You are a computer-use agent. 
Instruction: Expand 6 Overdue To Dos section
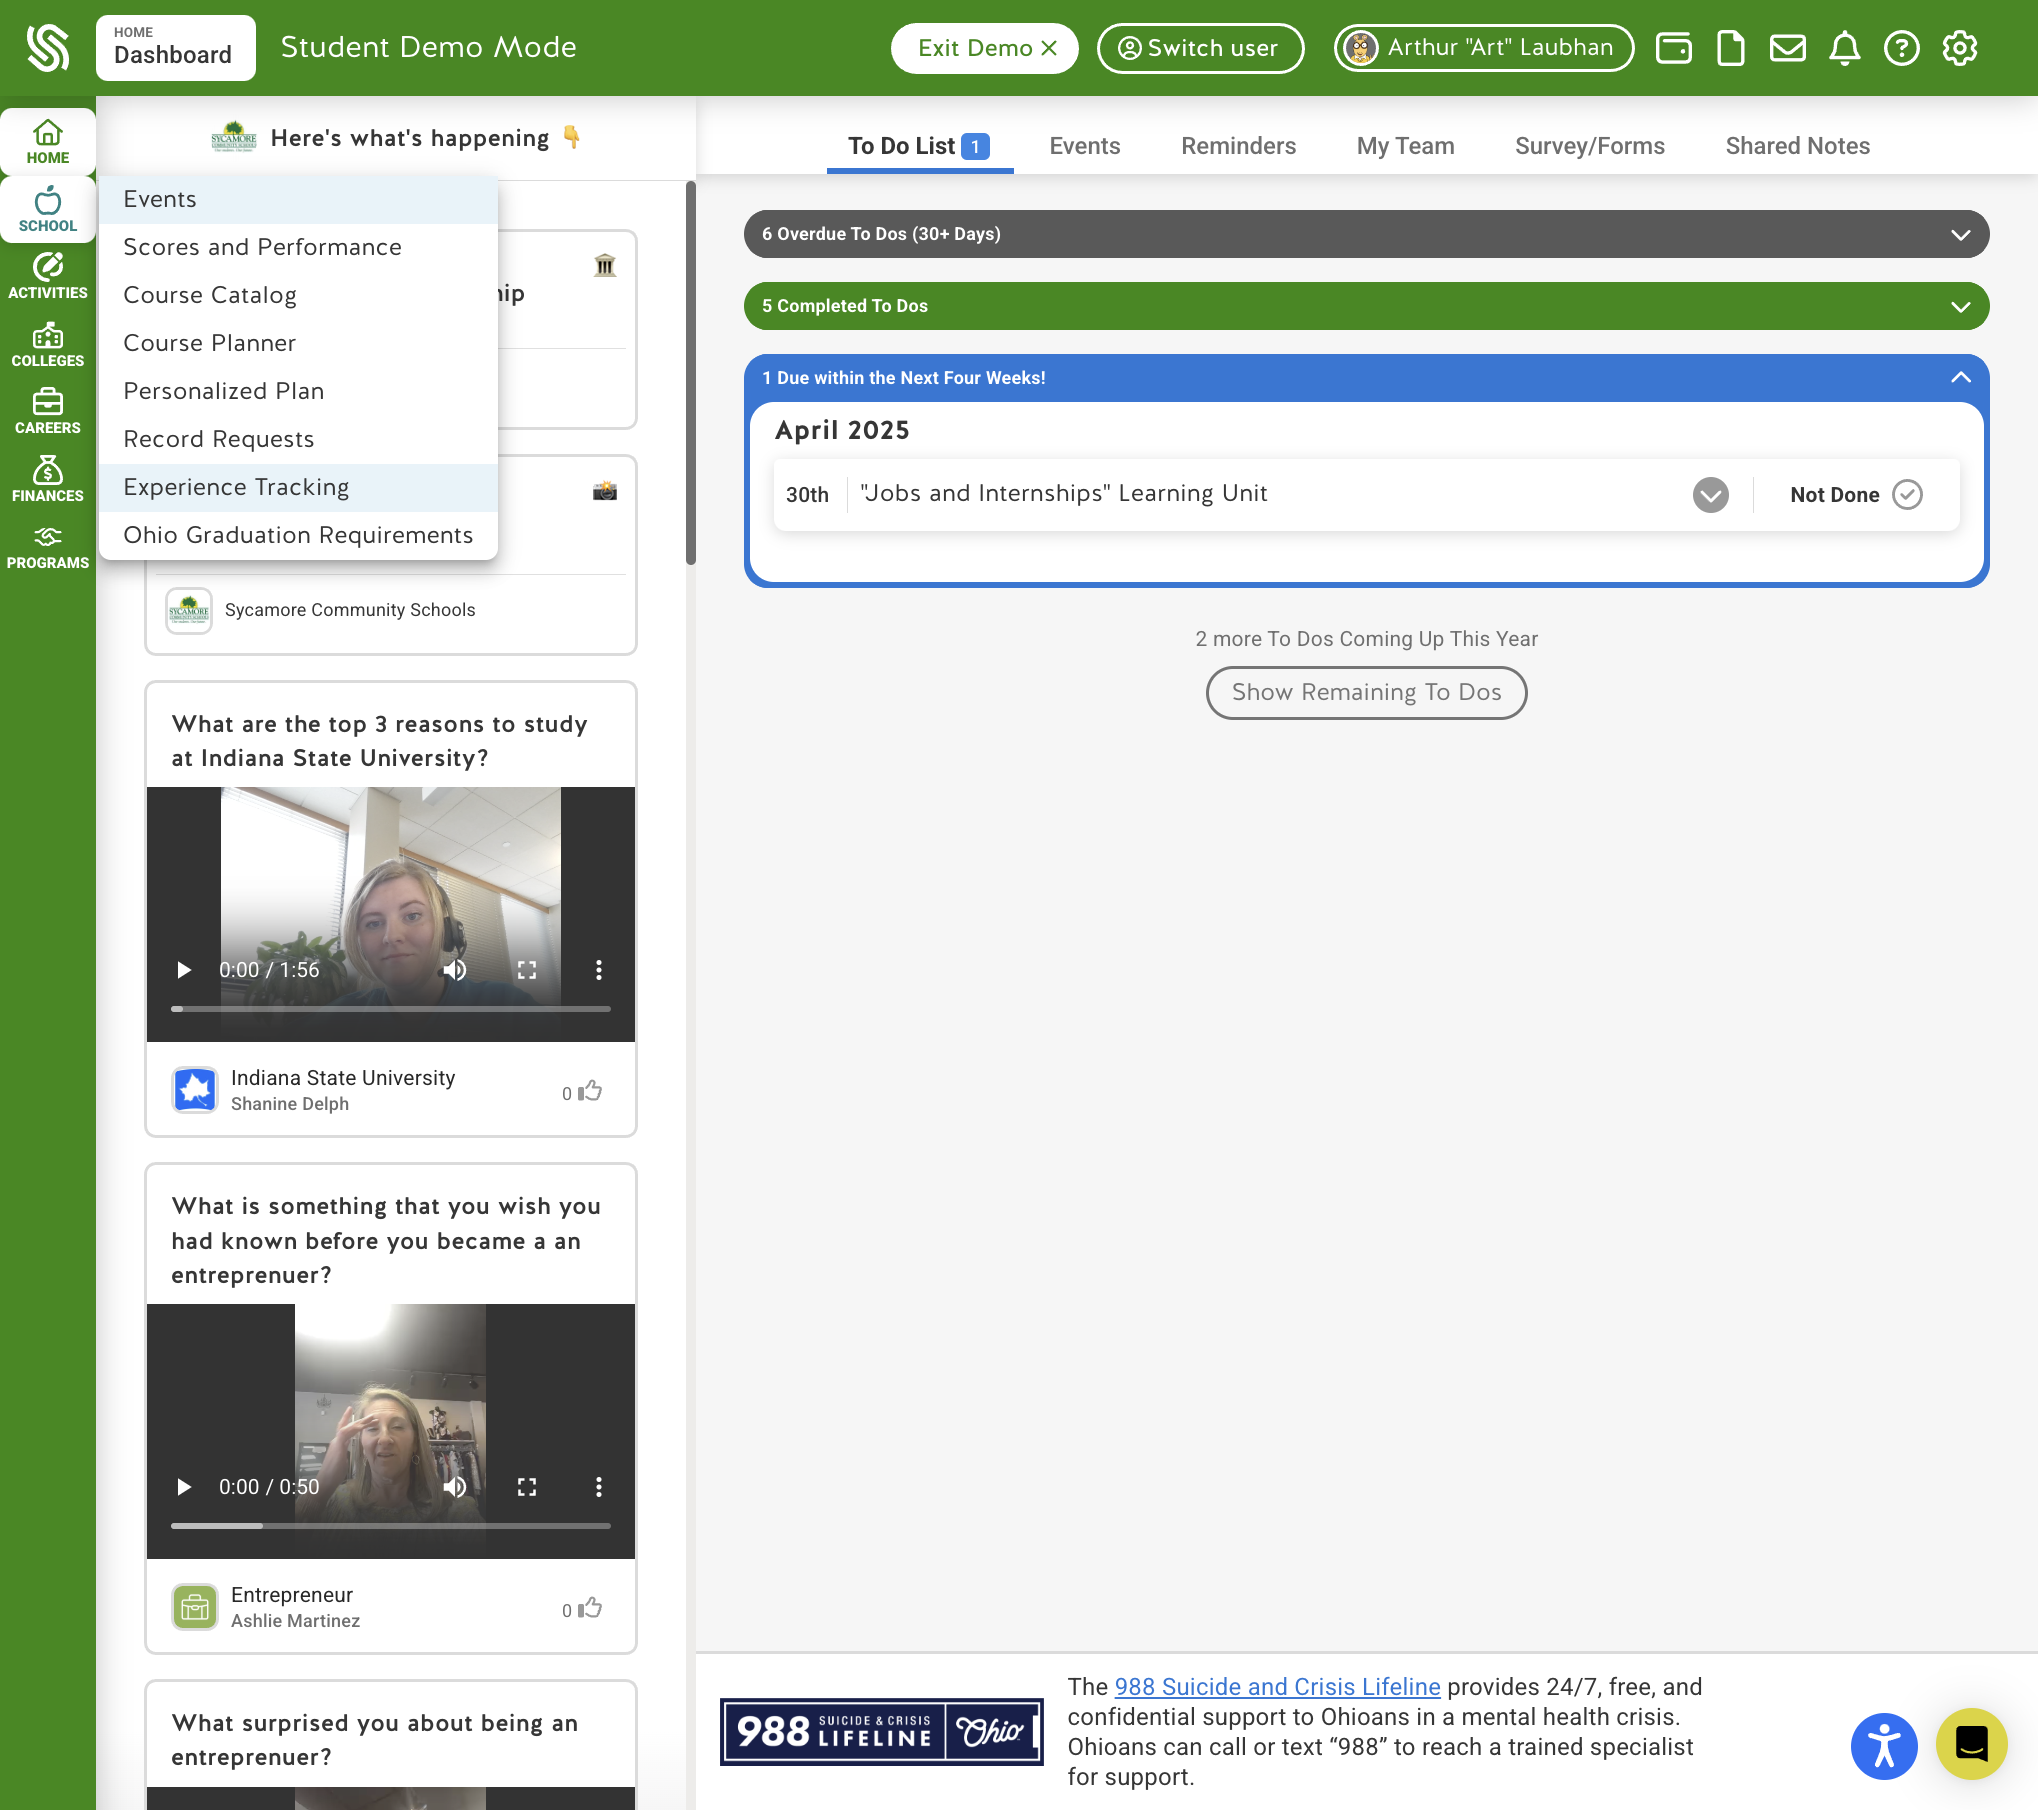pos(1366,234)
